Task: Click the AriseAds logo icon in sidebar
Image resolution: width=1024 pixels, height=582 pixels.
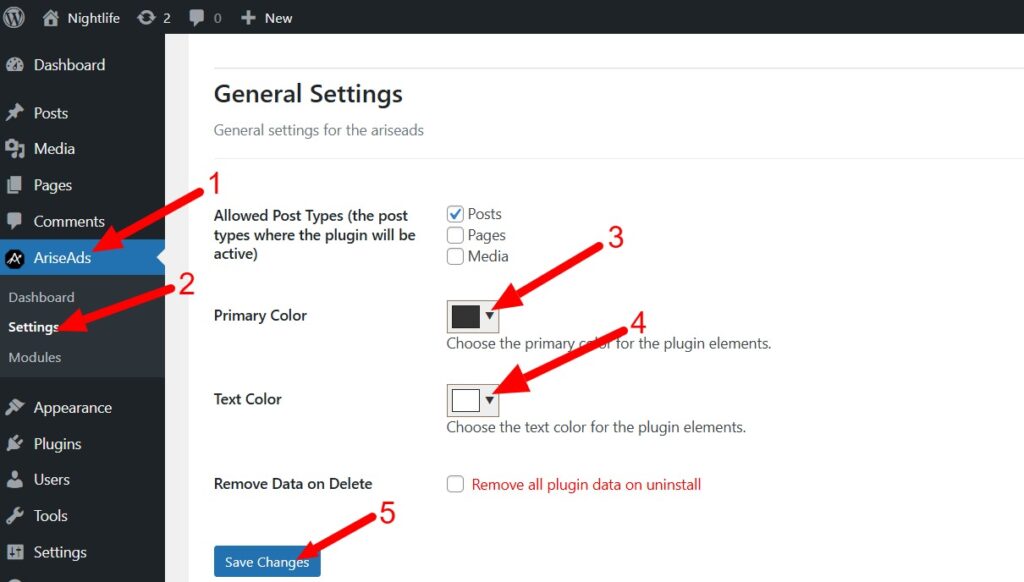Action: [15, 259]
